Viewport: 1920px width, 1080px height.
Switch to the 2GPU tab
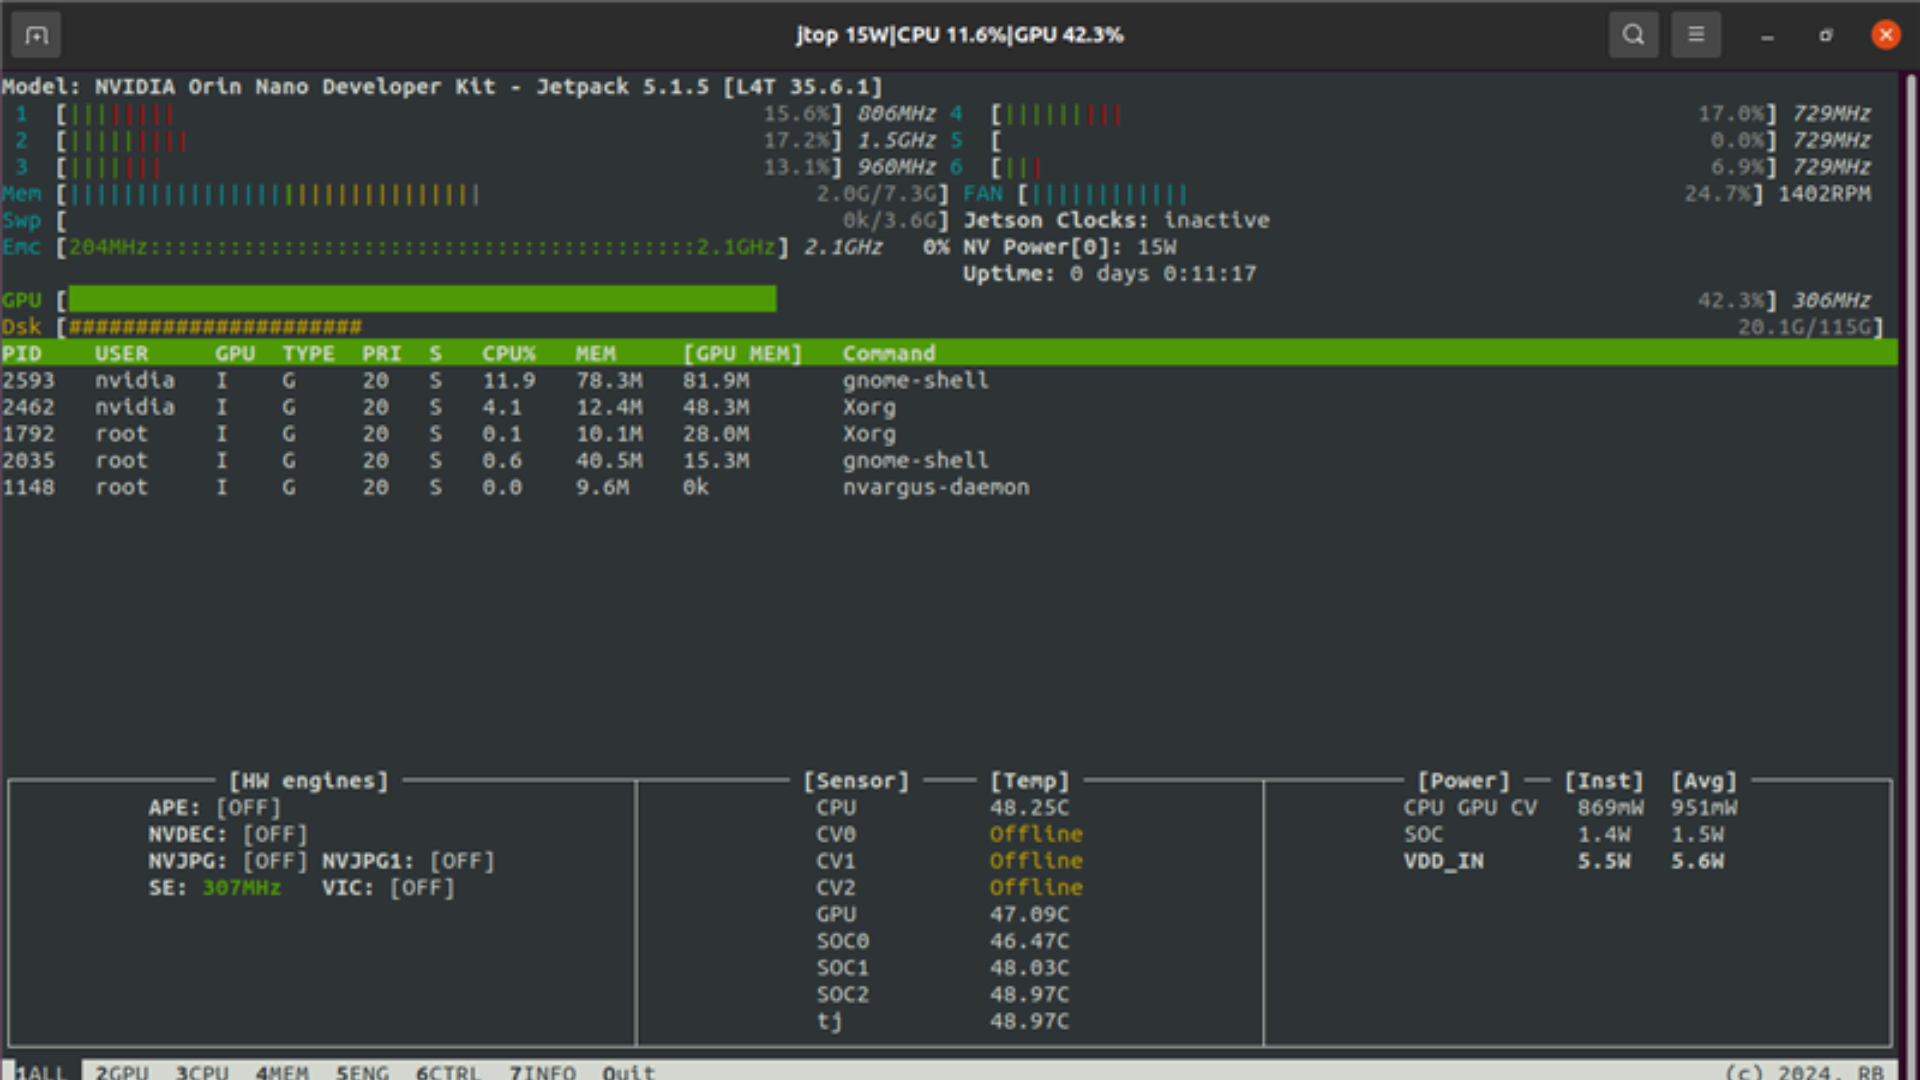(x=122, y=1071)
